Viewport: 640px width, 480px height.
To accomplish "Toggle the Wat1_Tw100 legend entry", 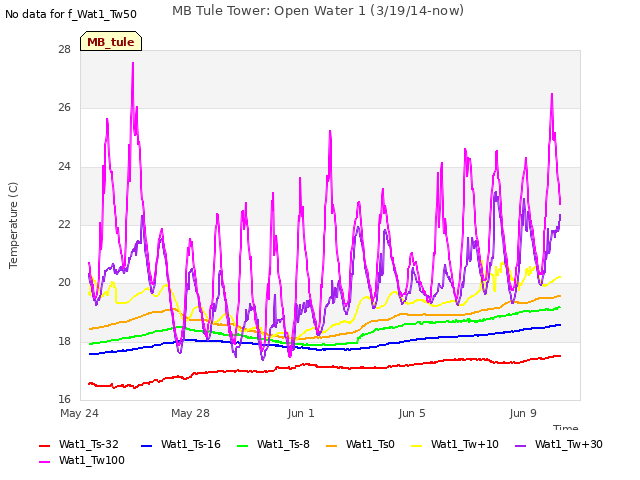I will click(82, 460).
